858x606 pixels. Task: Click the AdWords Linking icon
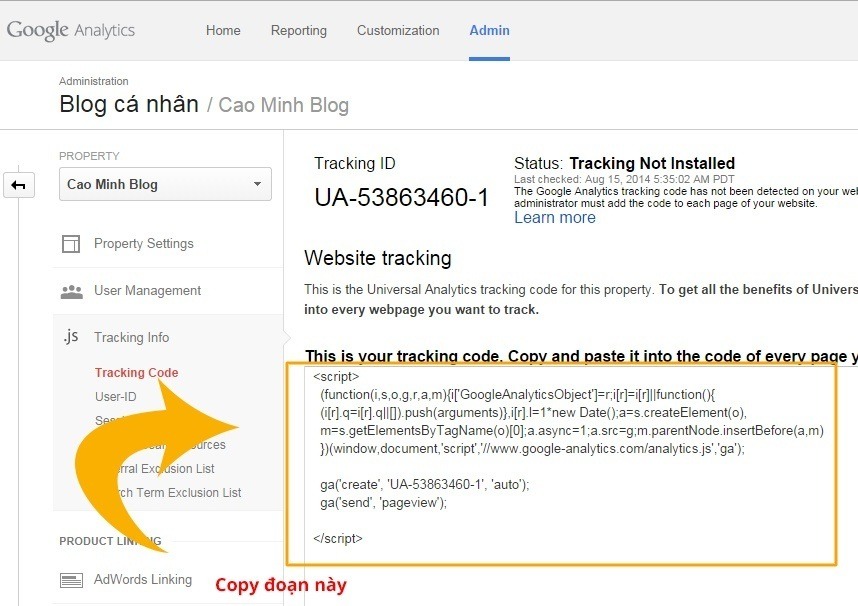coord(71,580)
